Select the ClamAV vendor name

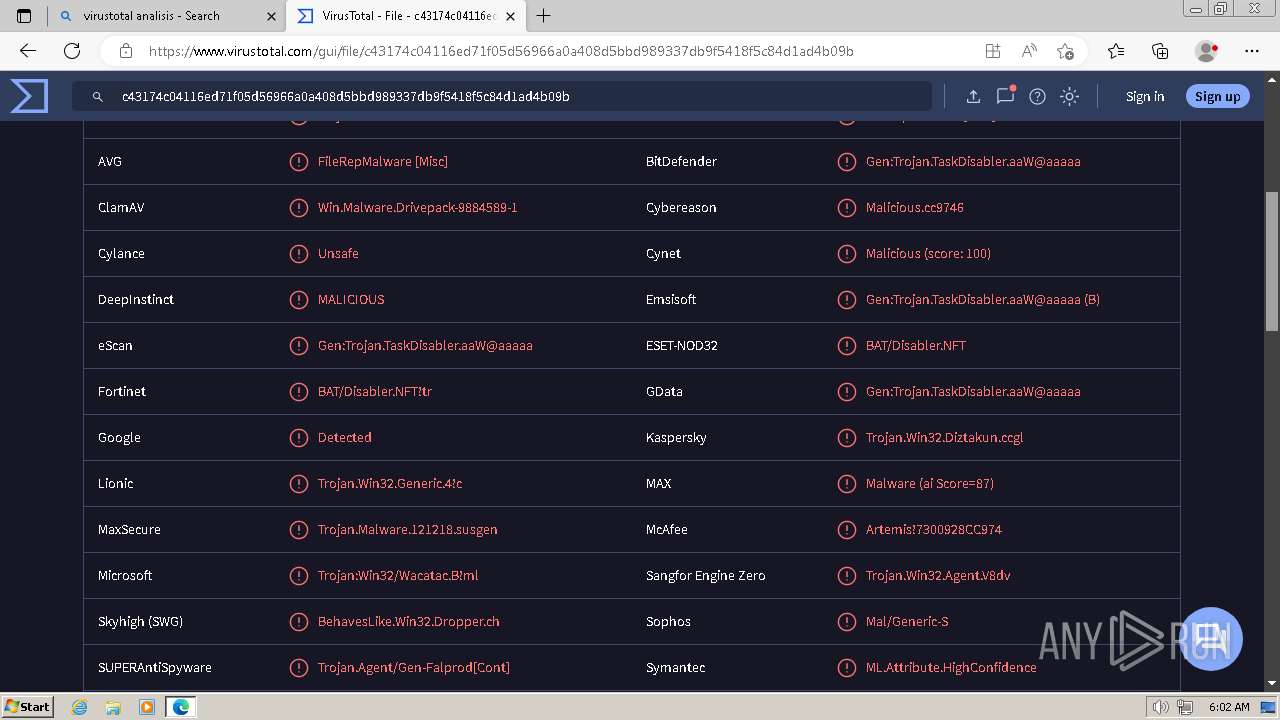121,208
